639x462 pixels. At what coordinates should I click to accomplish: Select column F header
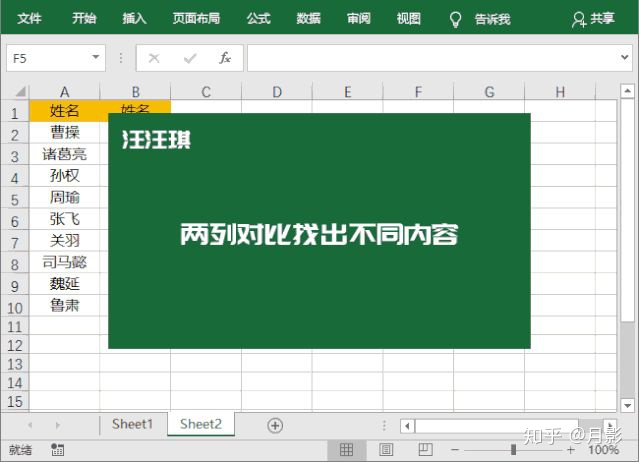[418, 92]
